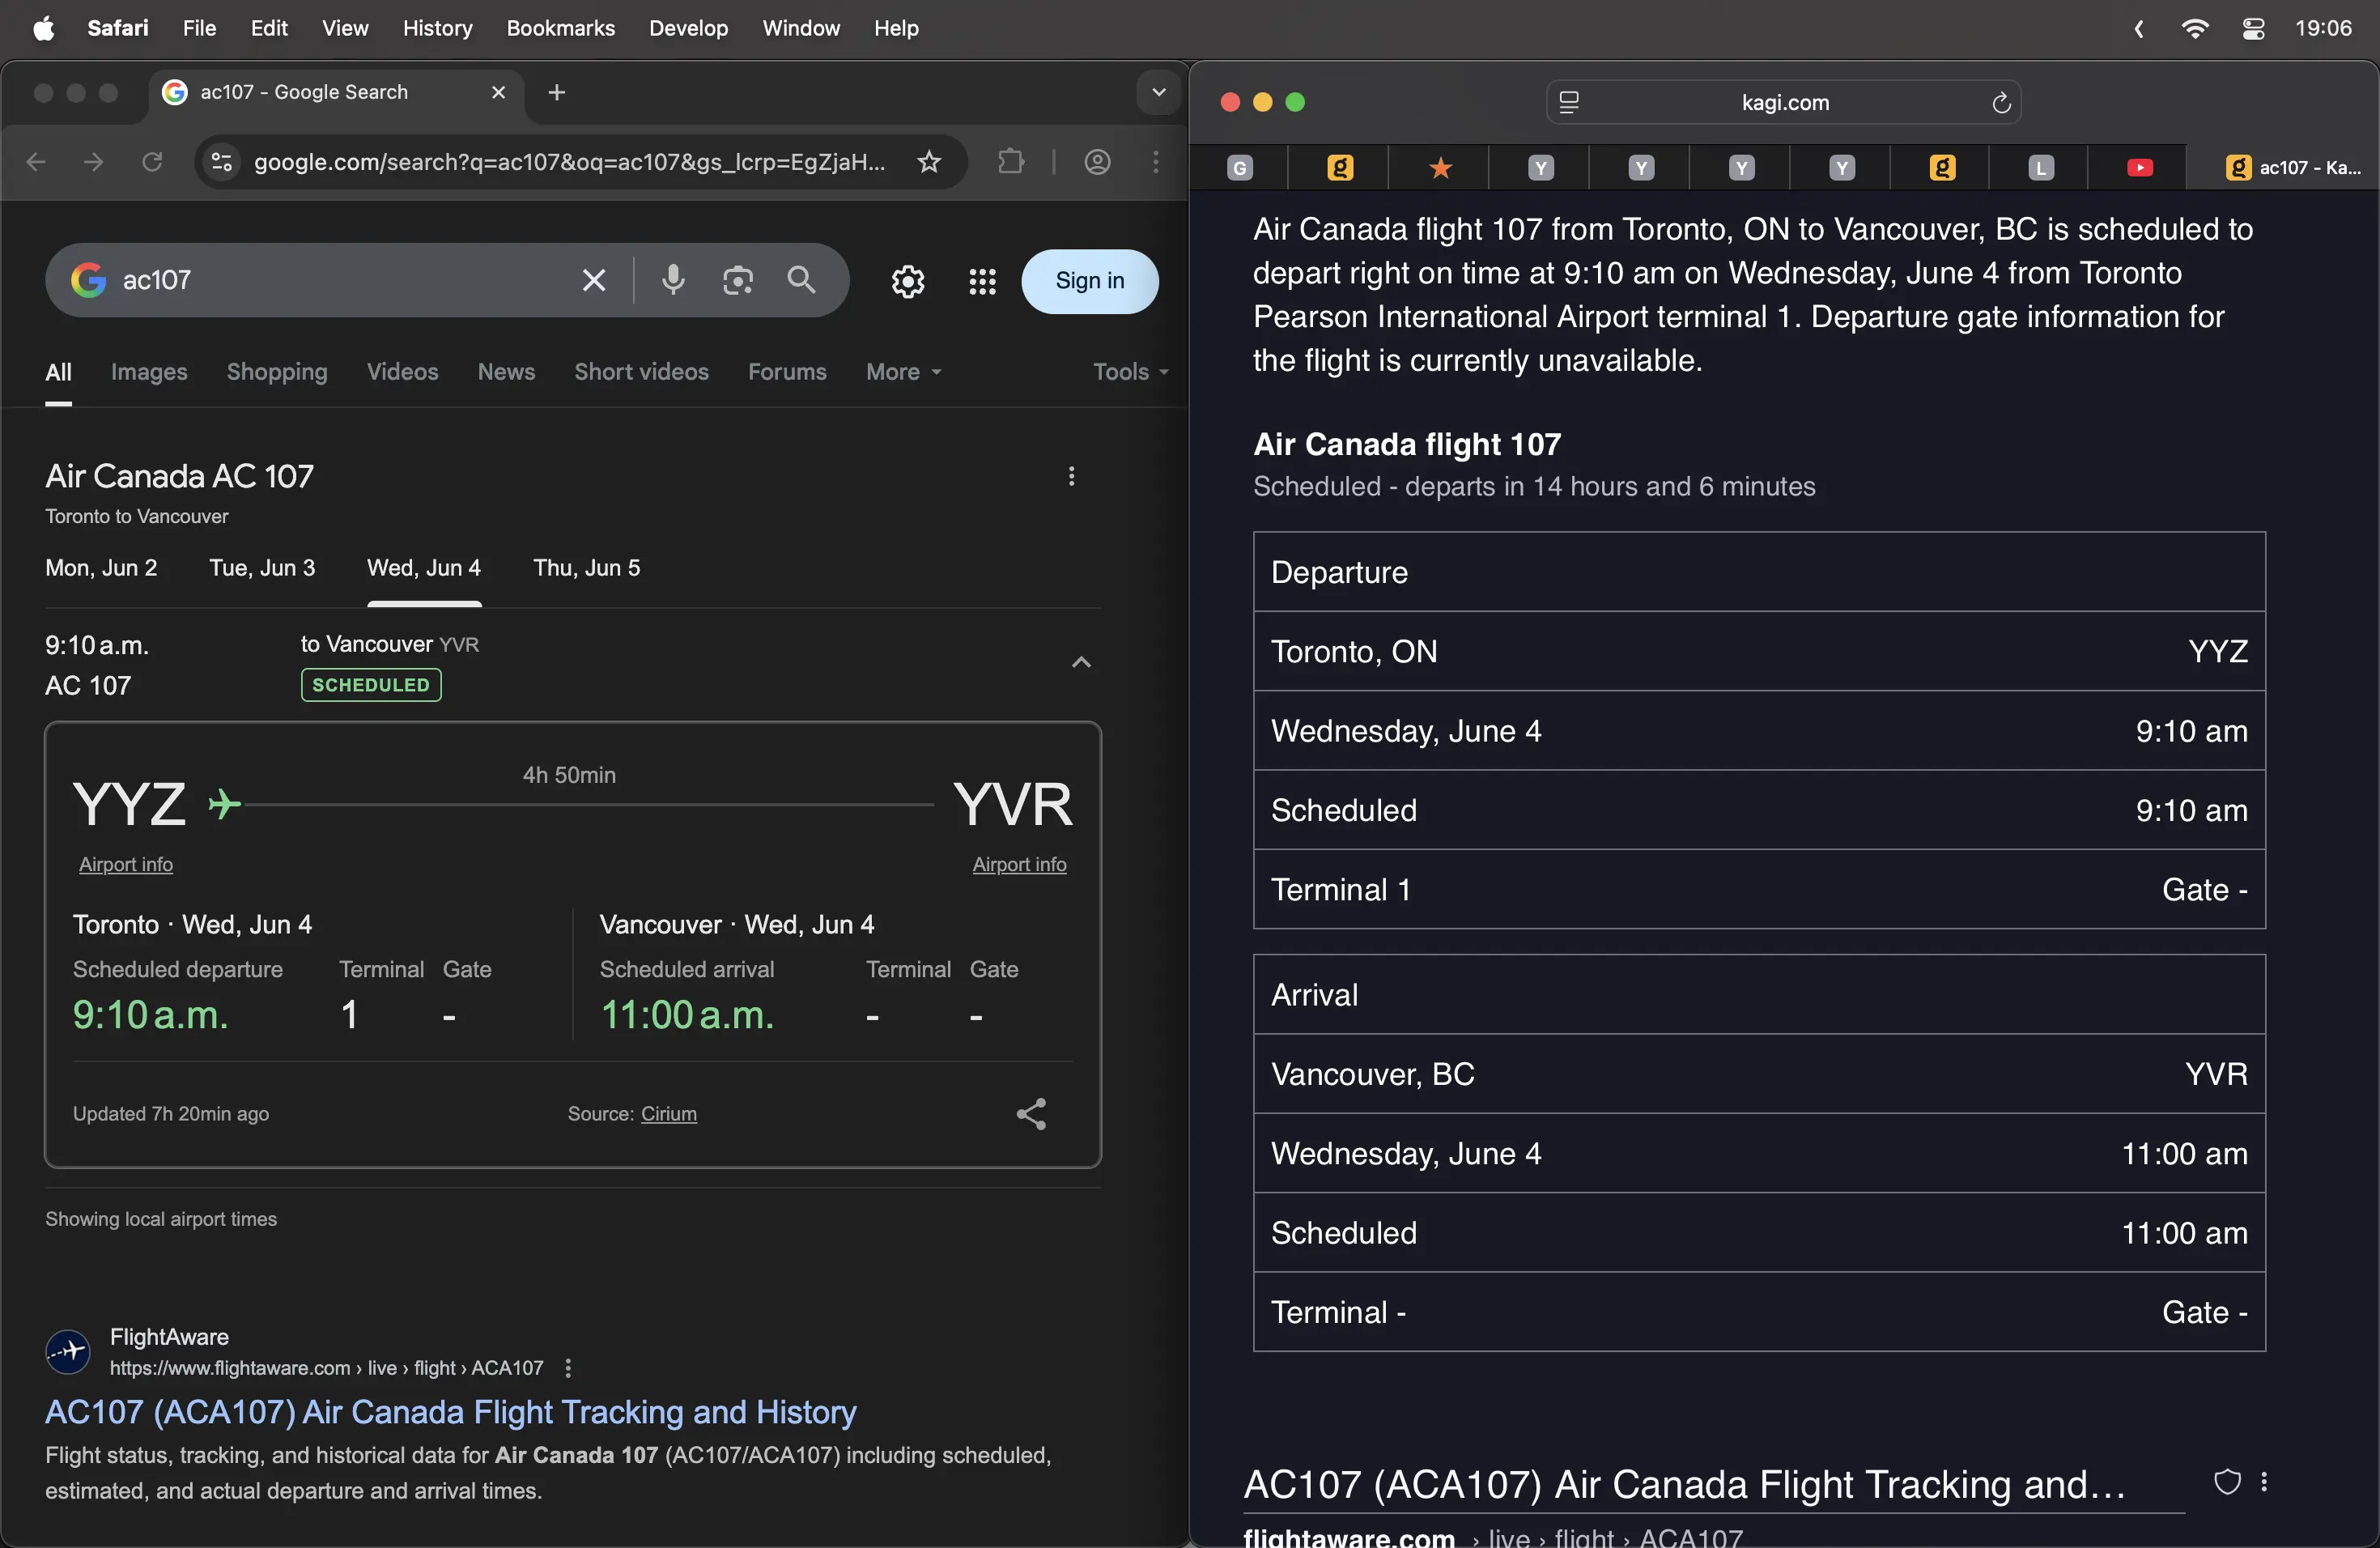Select the Thu, Jun 5 date tab

(586, 568)
